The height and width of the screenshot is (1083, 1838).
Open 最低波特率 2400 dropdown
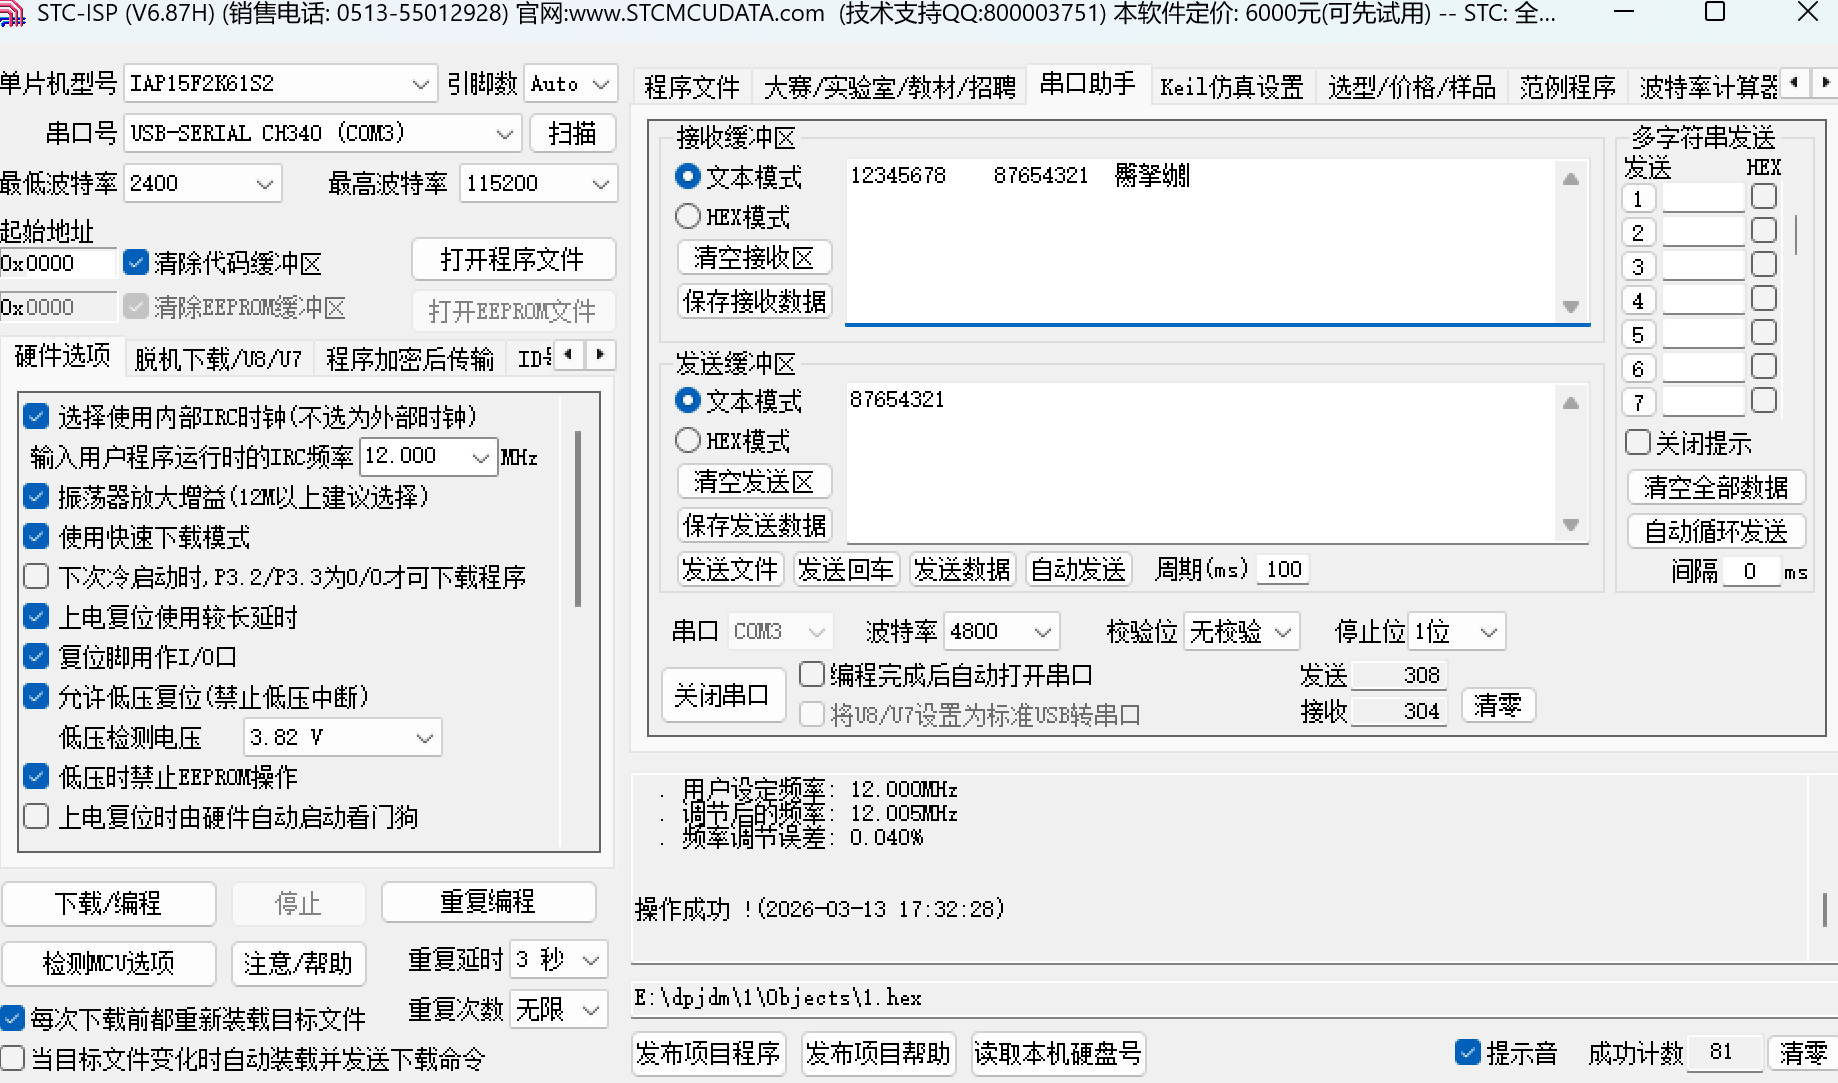(x=202, y=183)
